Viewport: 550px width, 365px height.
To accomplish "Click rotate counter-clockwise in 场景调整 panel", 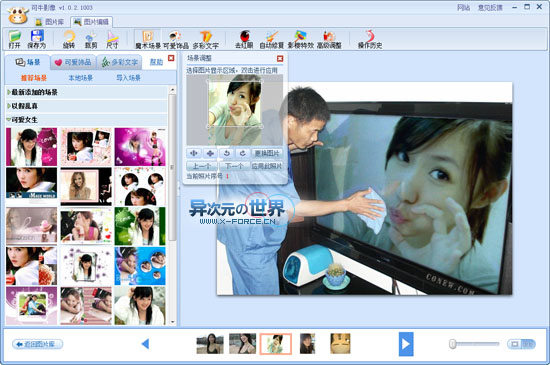I will 227,153.
